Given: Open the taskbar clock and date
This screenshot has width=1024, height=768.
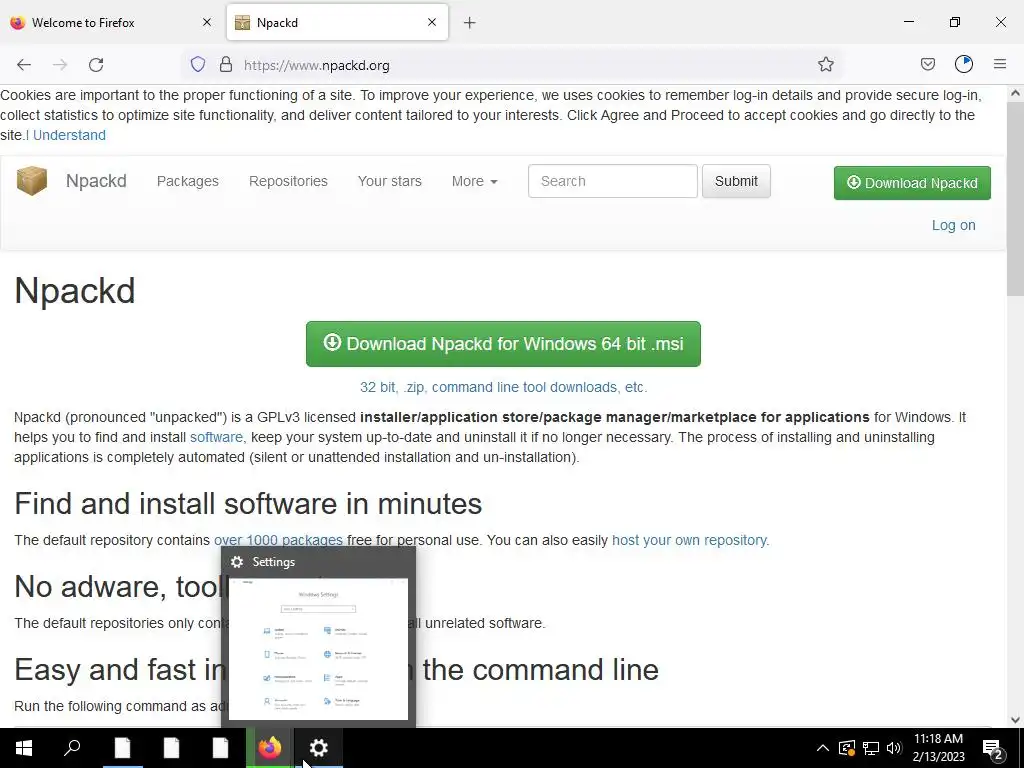Looking at the screenshot, I should click(938, 748).
